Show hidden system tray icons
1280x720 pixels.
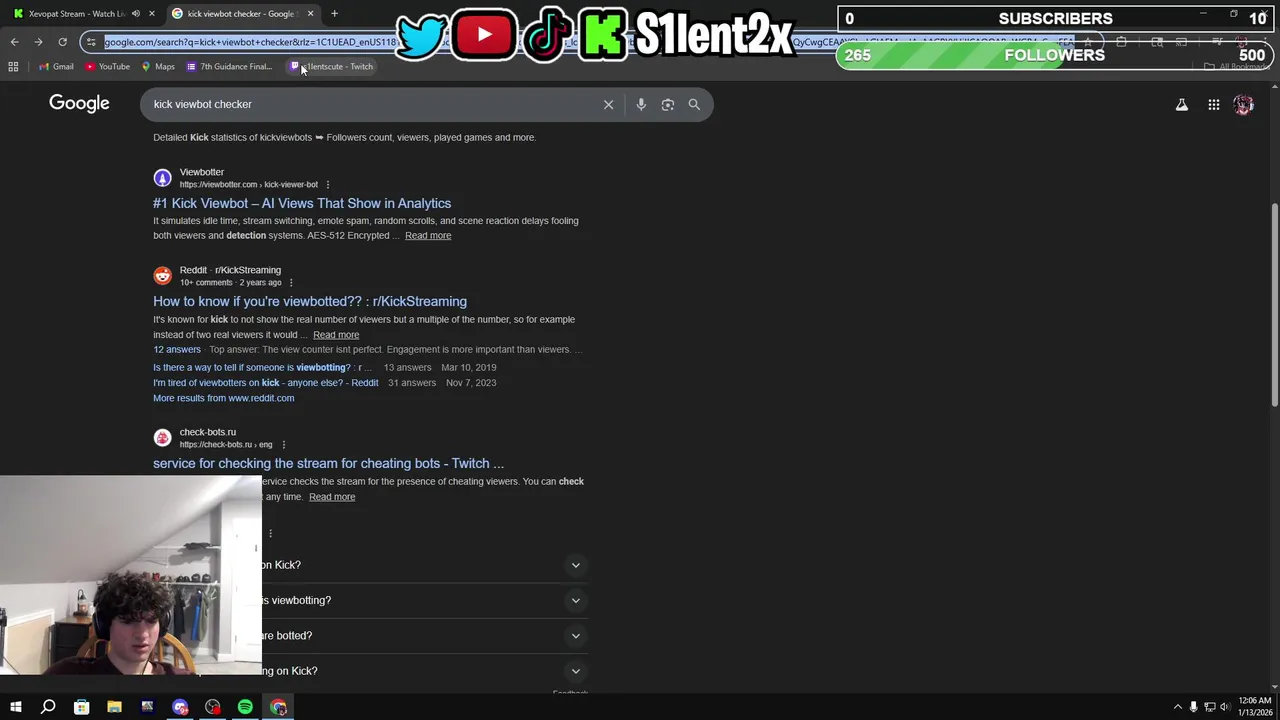pyautogui.click(x=1177, y=707)
